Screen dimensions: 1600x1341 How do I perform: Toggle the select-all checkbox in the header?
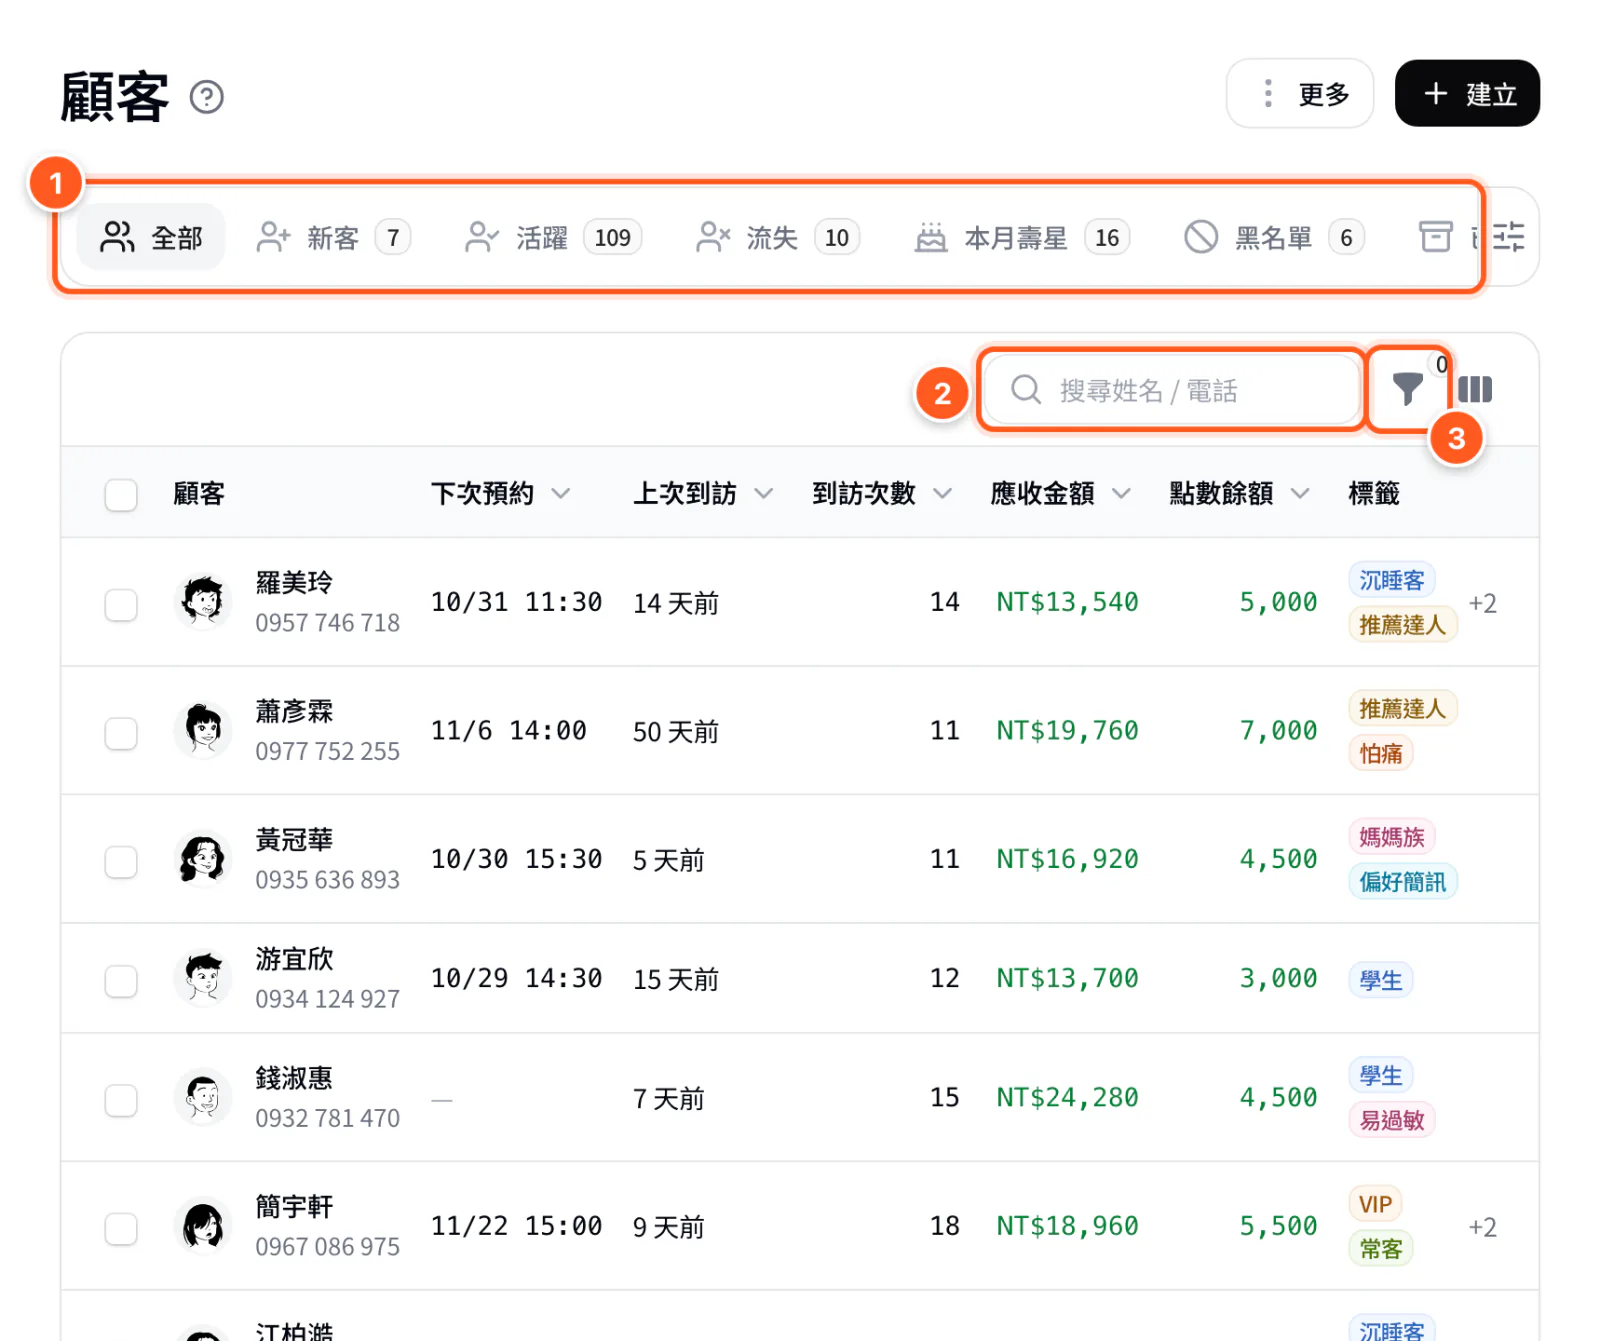121,494
